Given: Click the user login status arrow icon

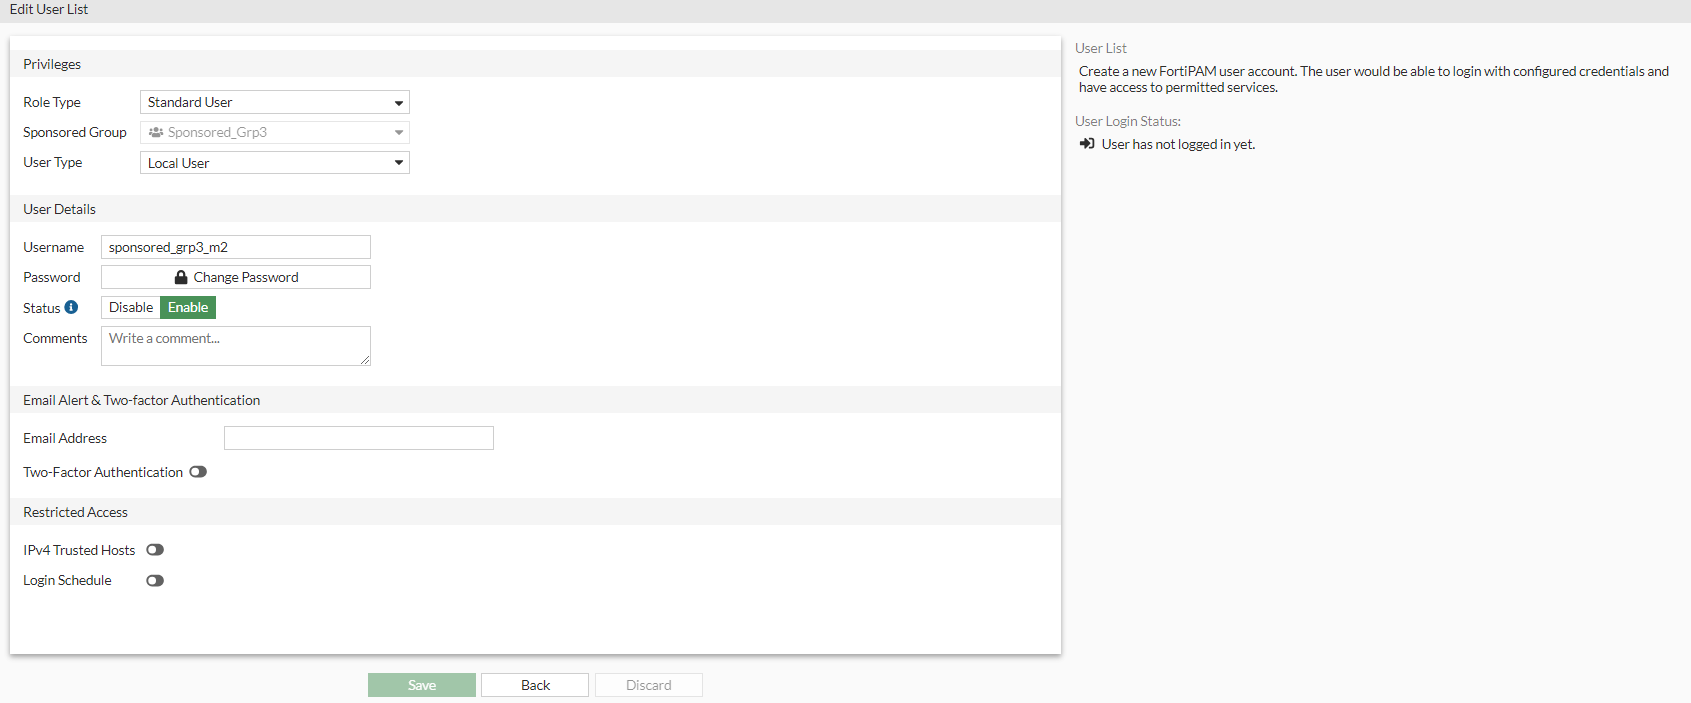Looking at the screenshot, I should [1087, 144].
